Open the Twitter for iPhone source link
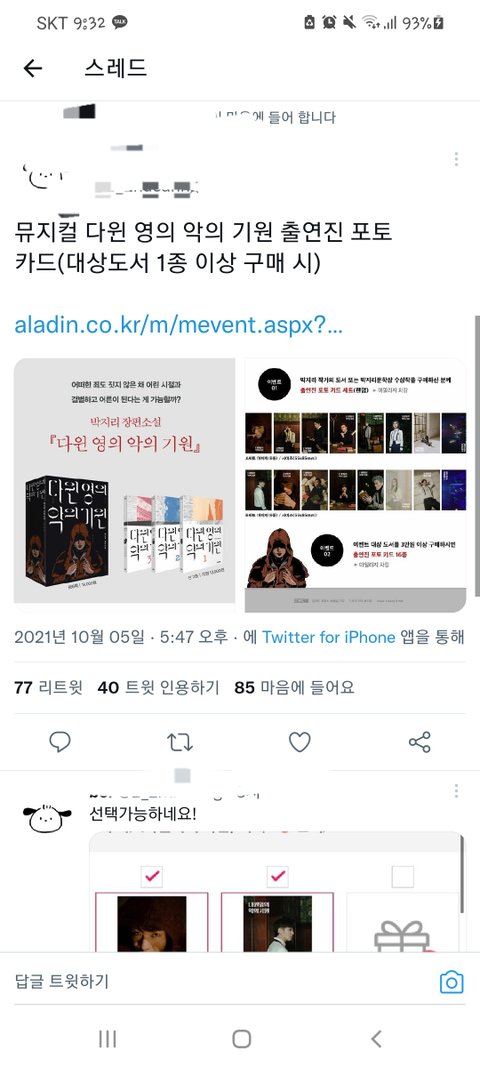 click(x=329, y=637)
